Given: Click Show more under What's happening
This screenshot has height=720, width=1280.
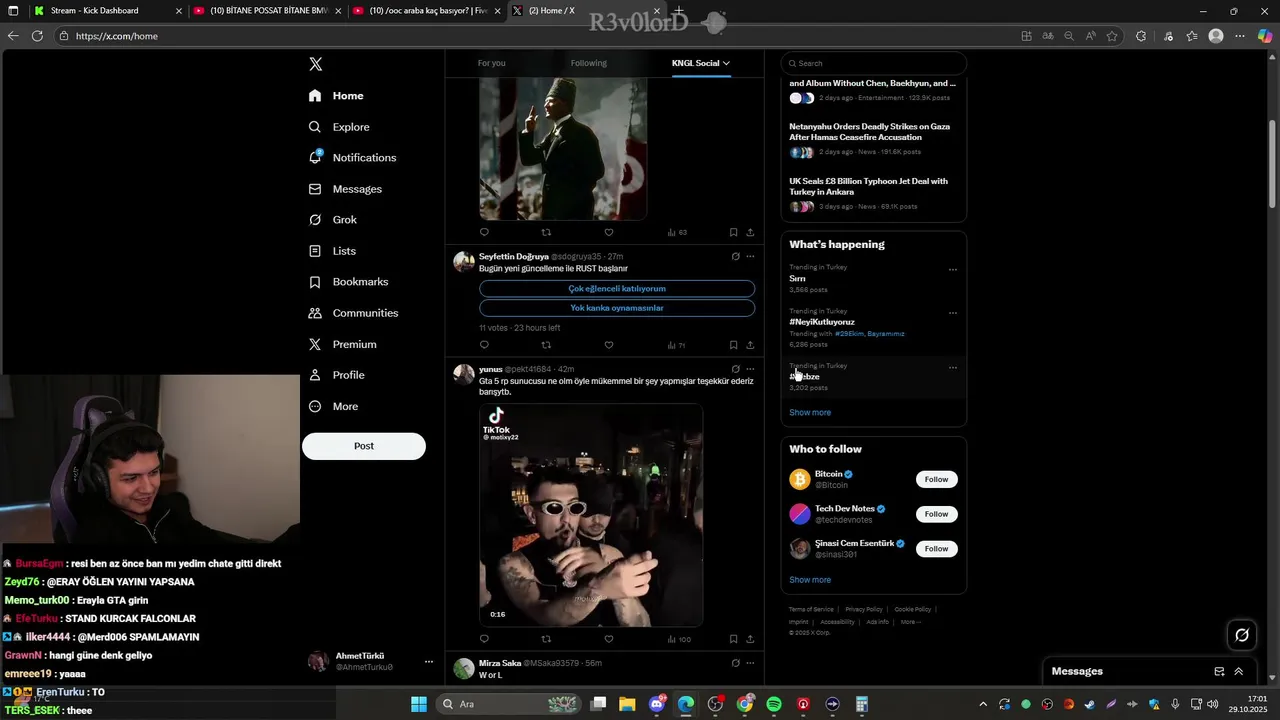Looking at the screenshot, I should pos(810,413).
